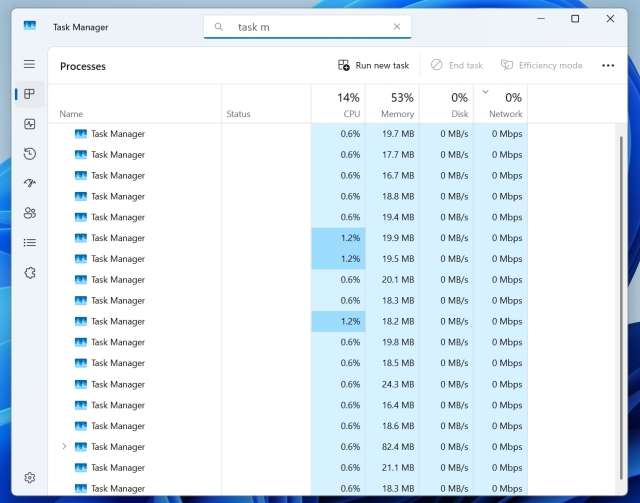This screenshot has height=503, width=640.
Task: Click Run new task
Action: point(373,65)
